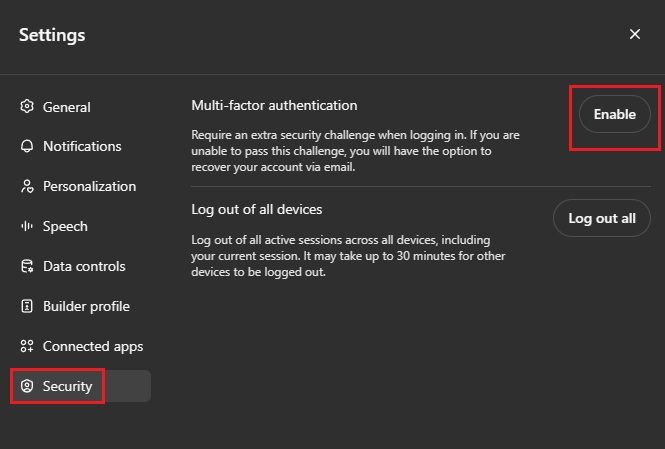Select the Security tab label
This screenshot has width=665, height=449.
tap(67, 386)
